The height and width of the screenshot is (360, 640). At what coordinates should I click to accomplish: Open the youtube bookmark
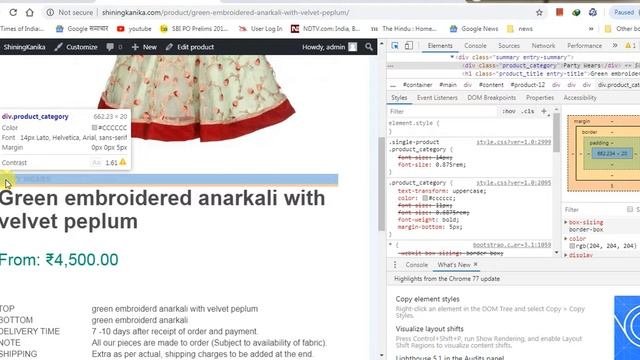(x=134, y=29)
